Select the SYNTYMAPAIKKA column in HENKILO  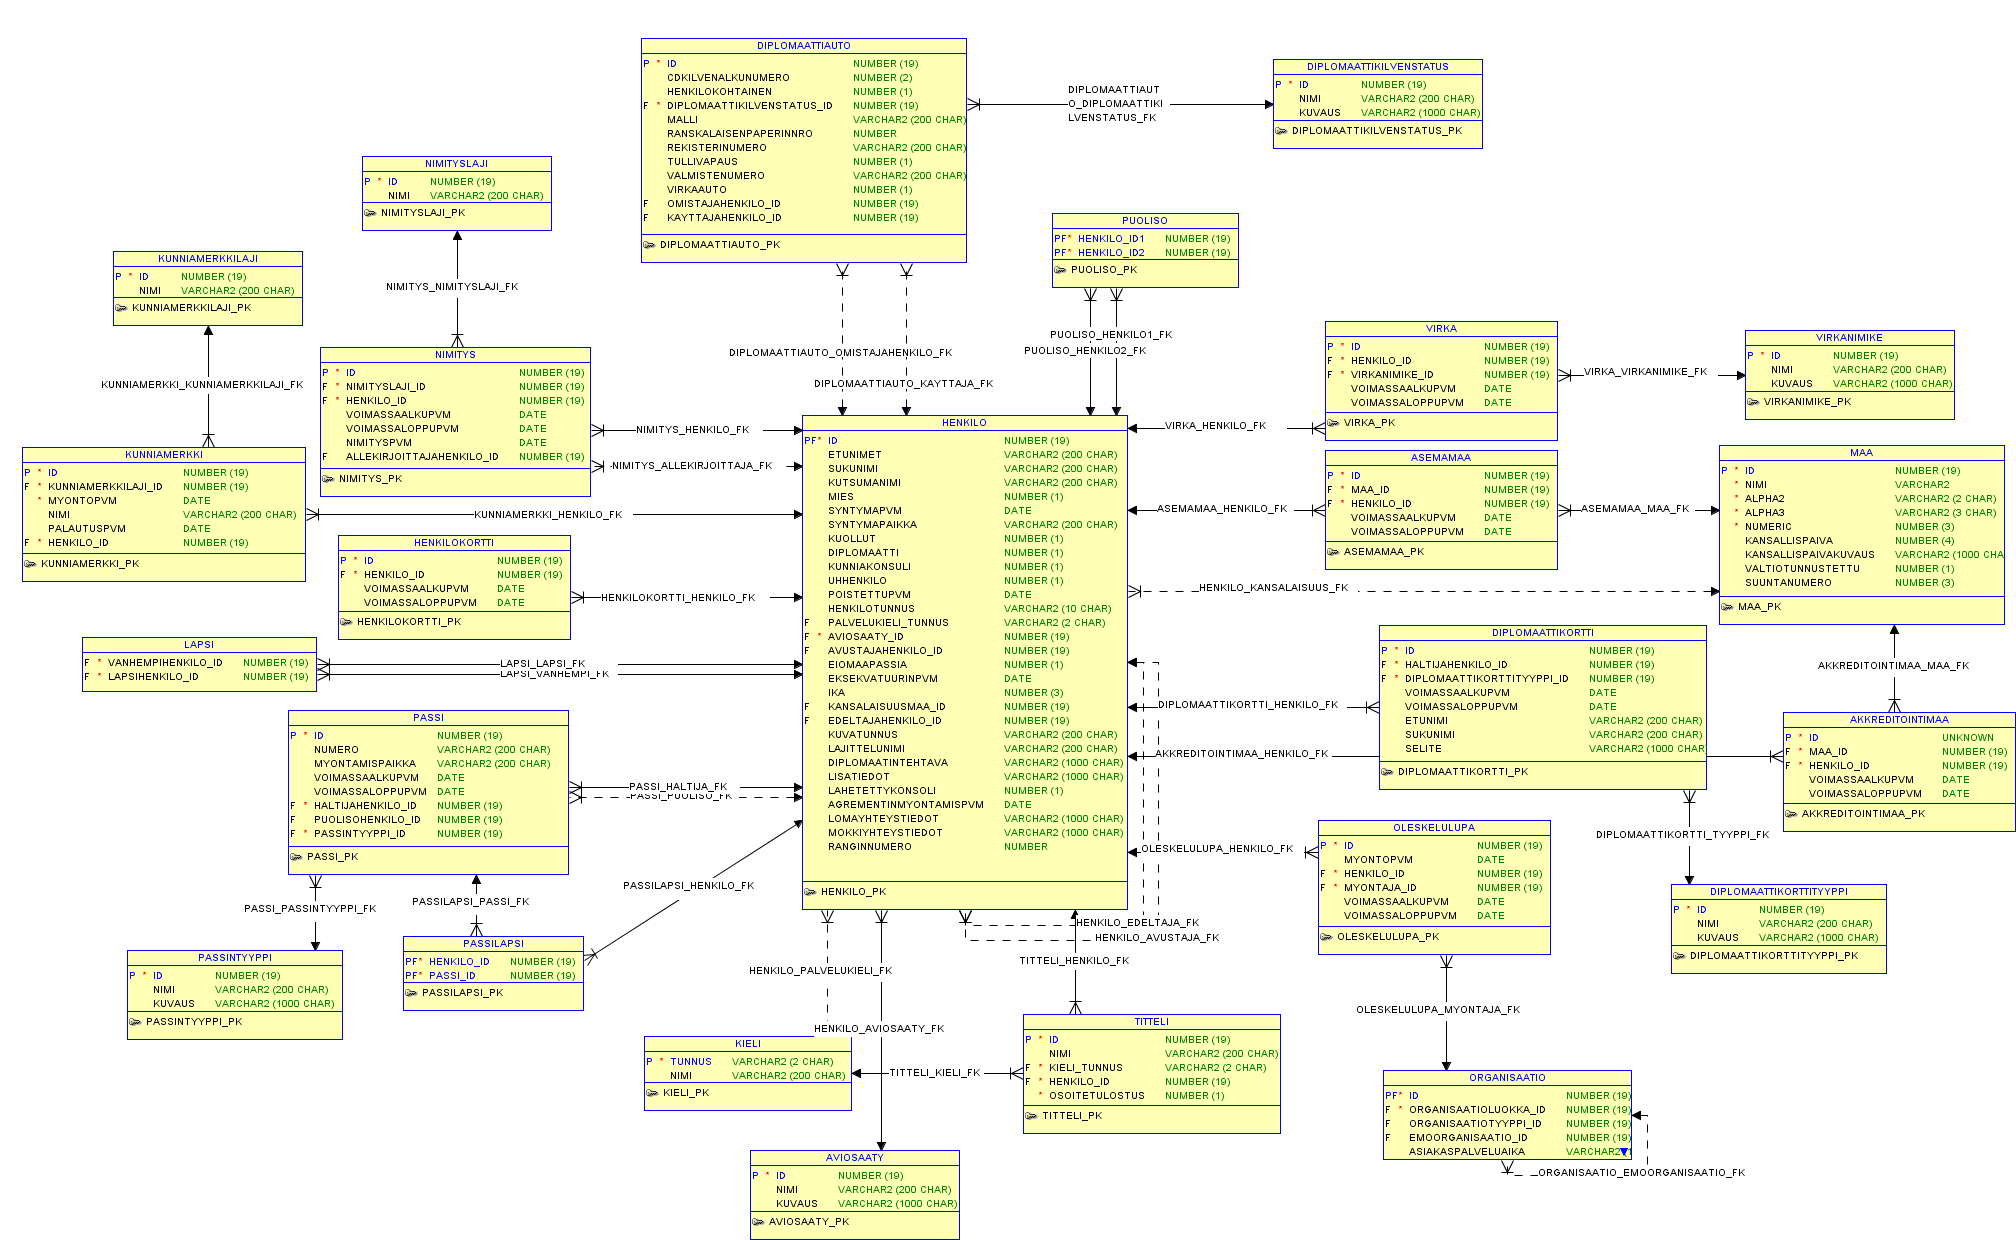964,525
